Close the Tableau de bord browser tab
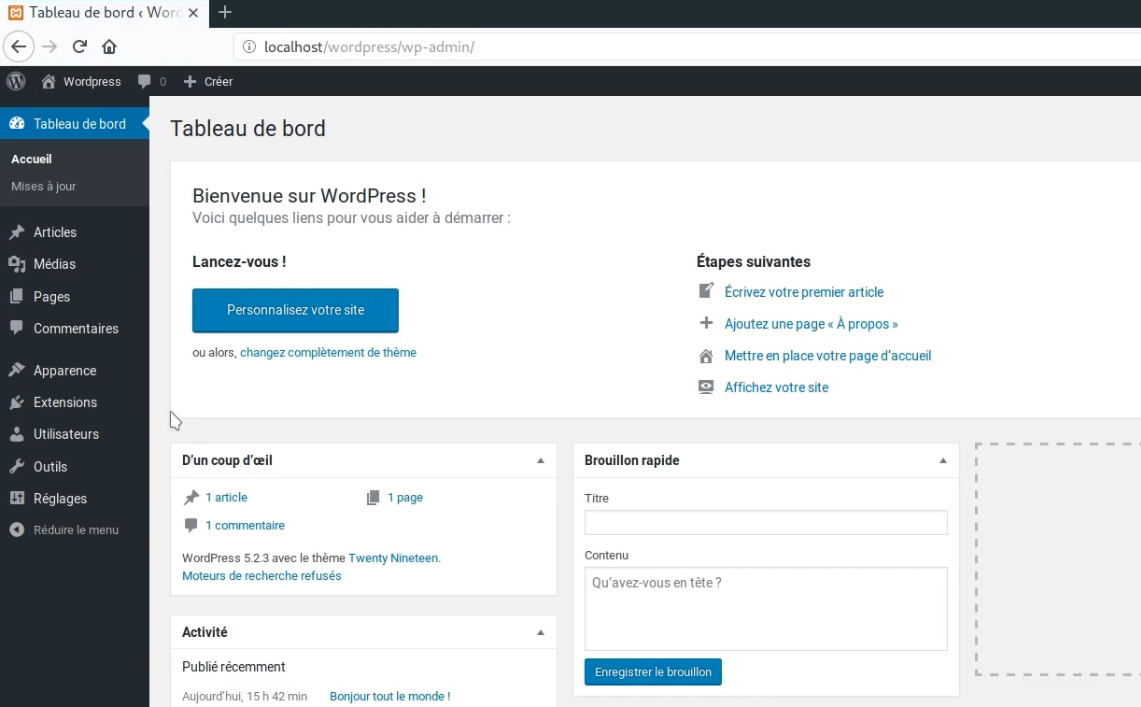The width and height of the screenshot is (1141, 707). 193,12
